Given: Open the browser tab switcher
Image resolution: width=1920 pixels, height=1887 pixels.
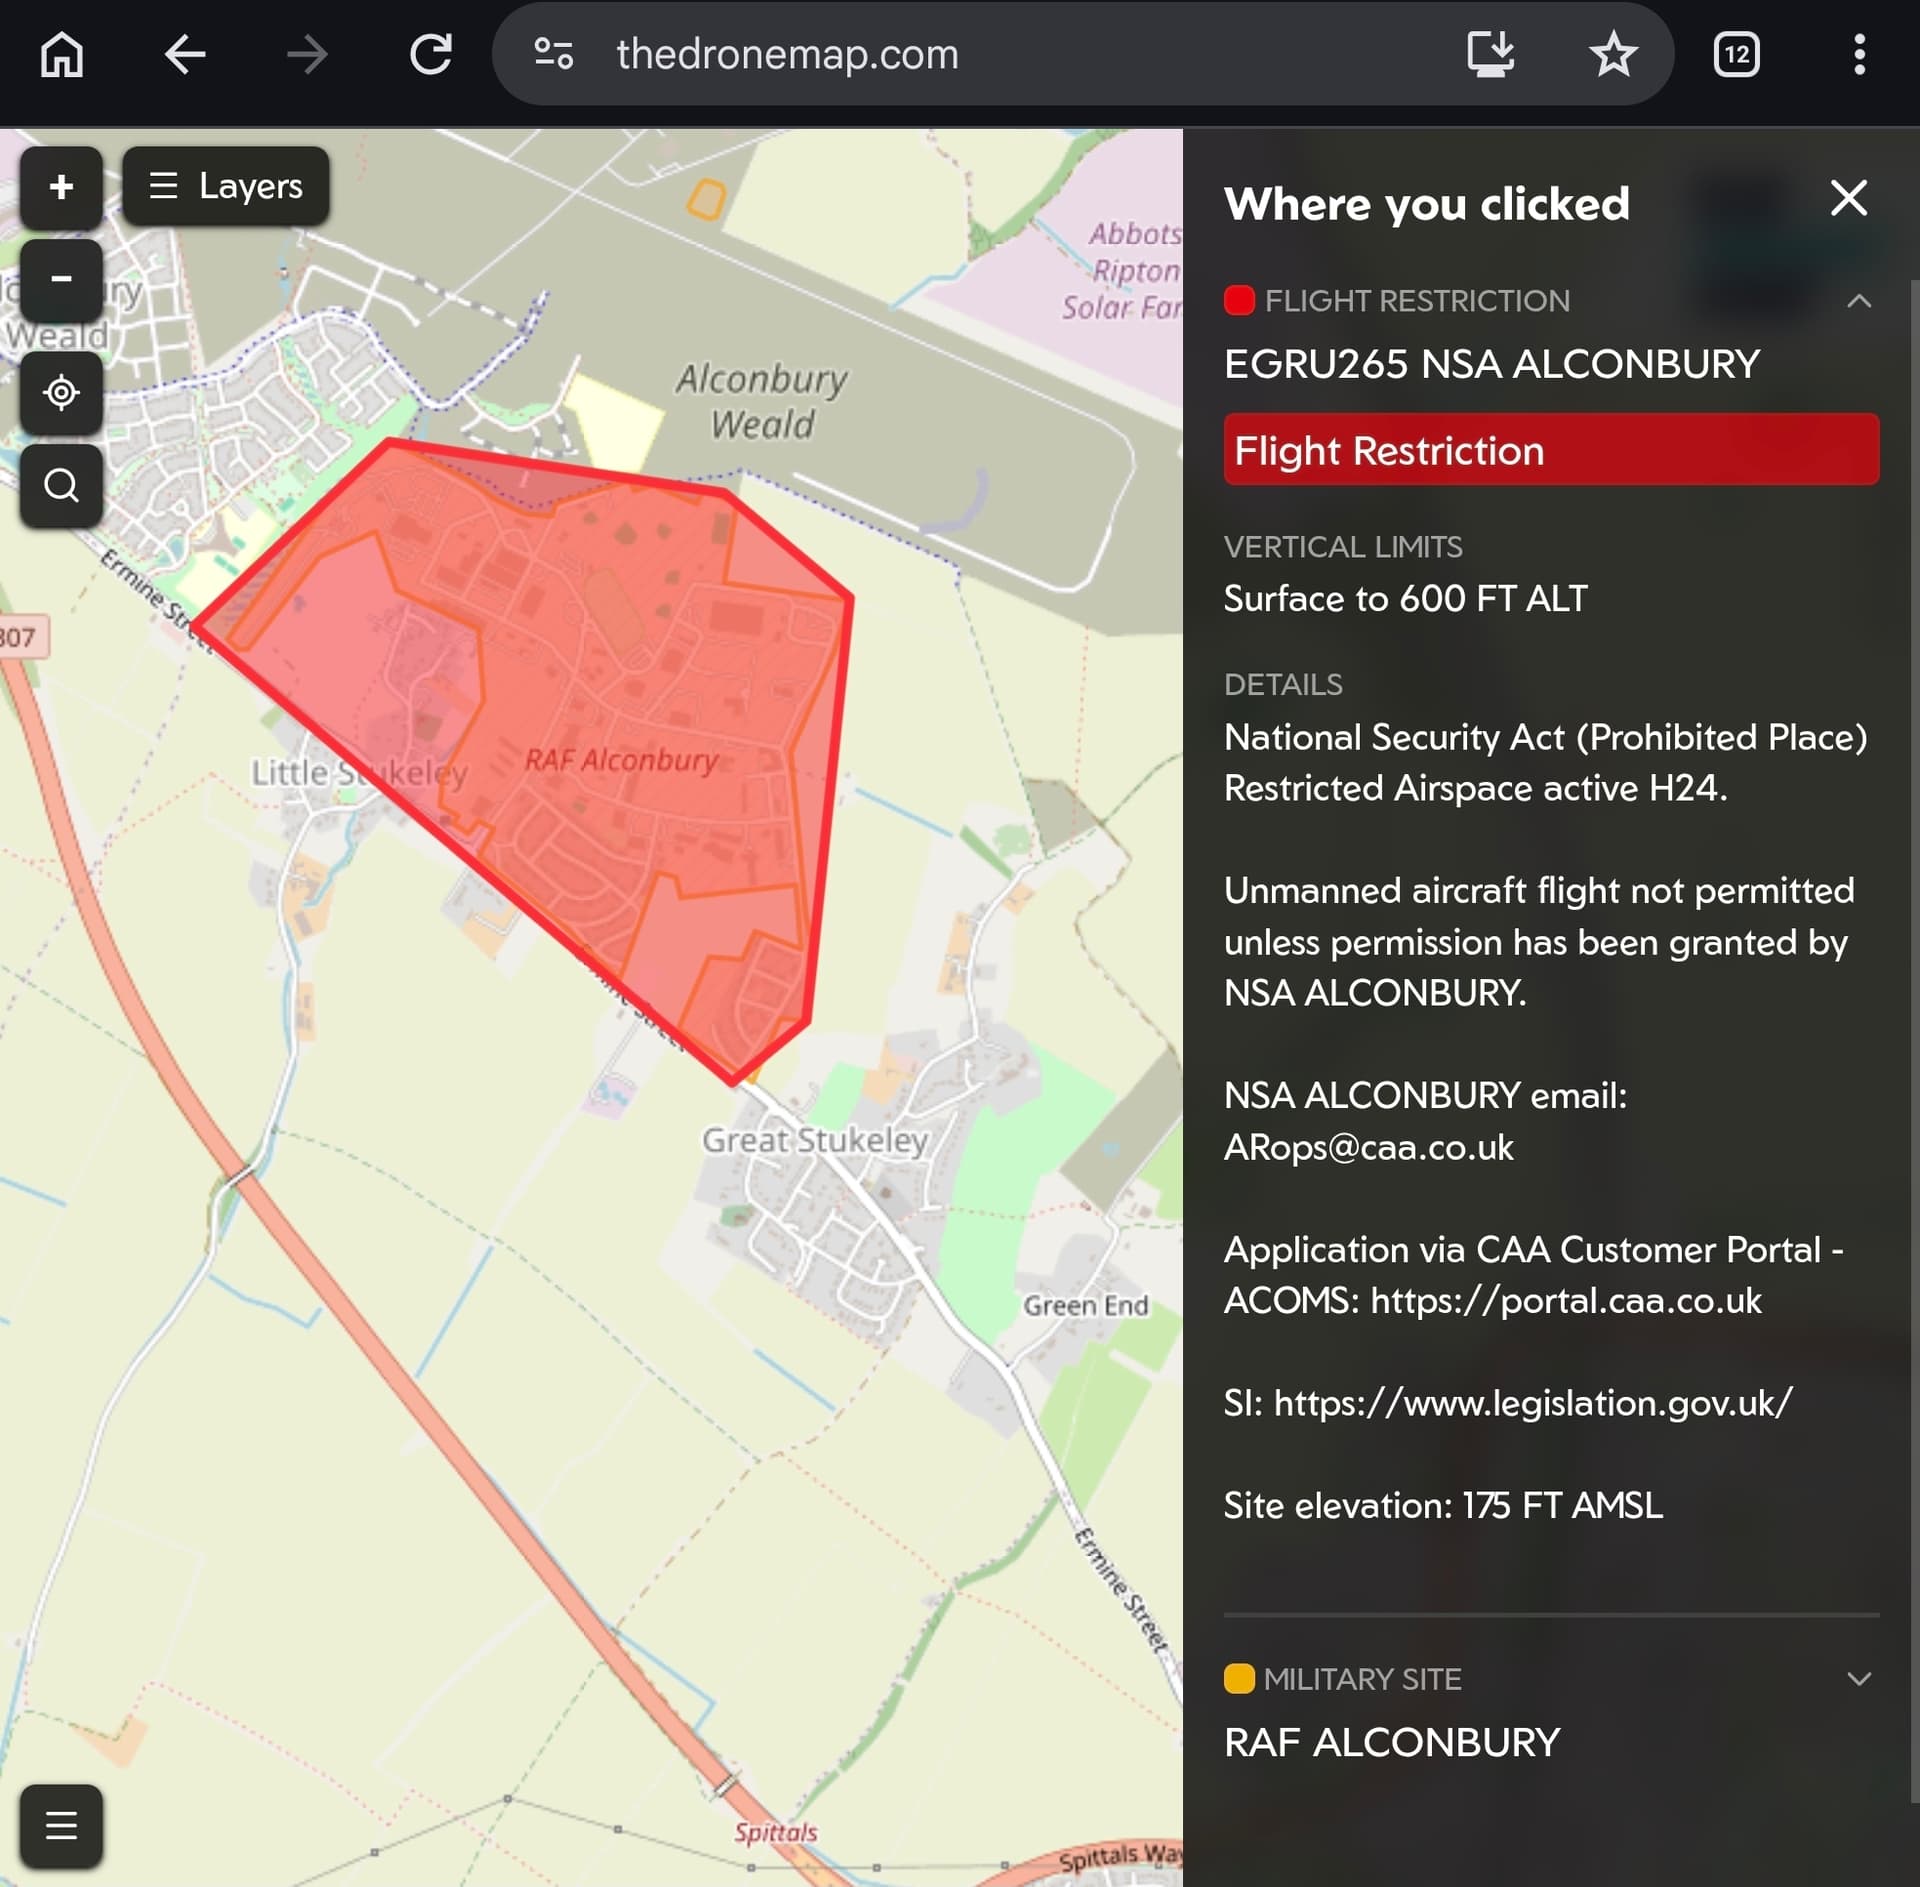Looking at the screenshot, I should point(1736,54).
